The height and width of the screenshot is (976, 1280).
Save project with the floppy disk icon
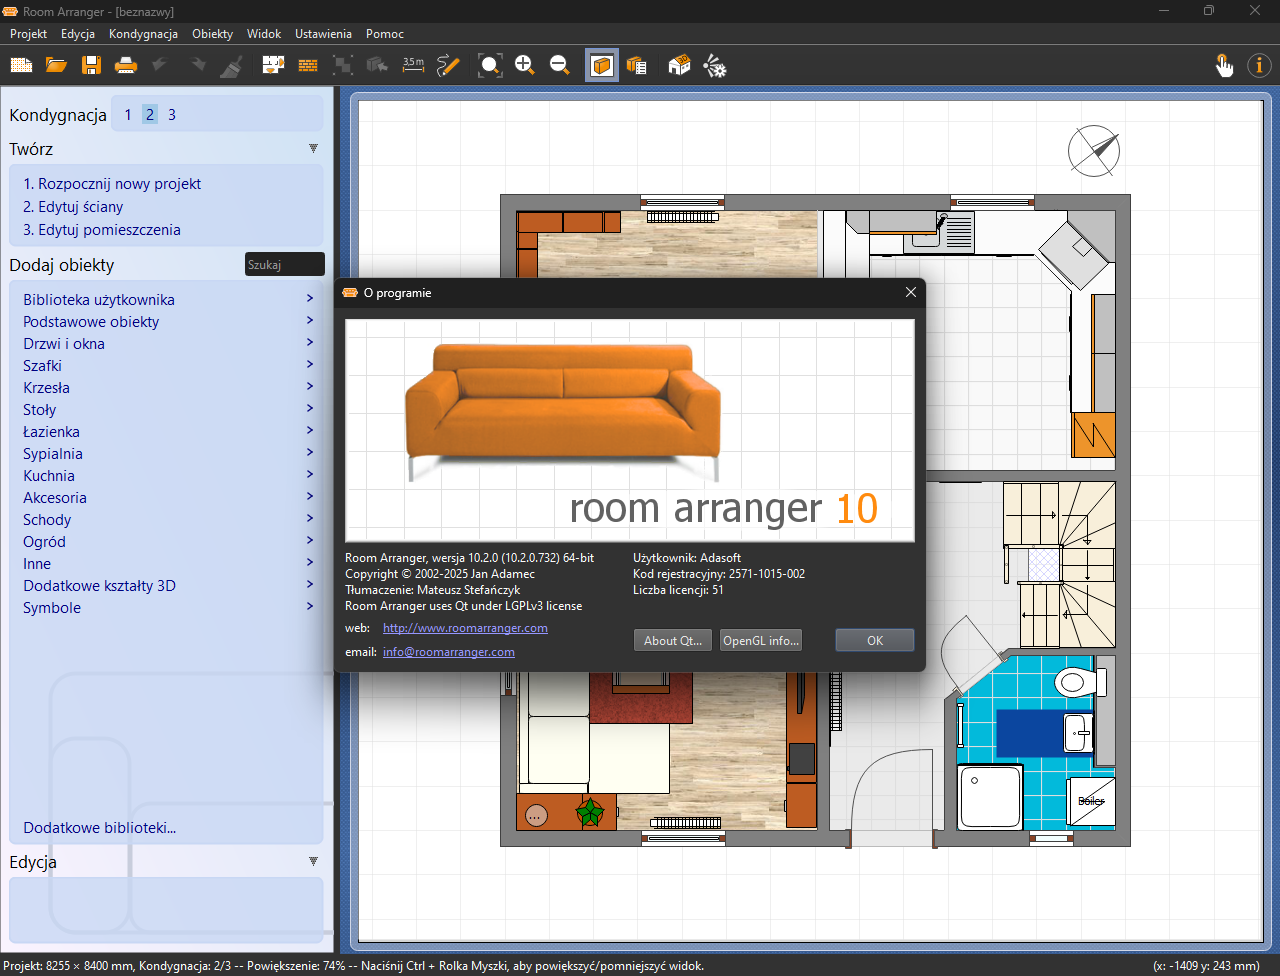(91, 66)
